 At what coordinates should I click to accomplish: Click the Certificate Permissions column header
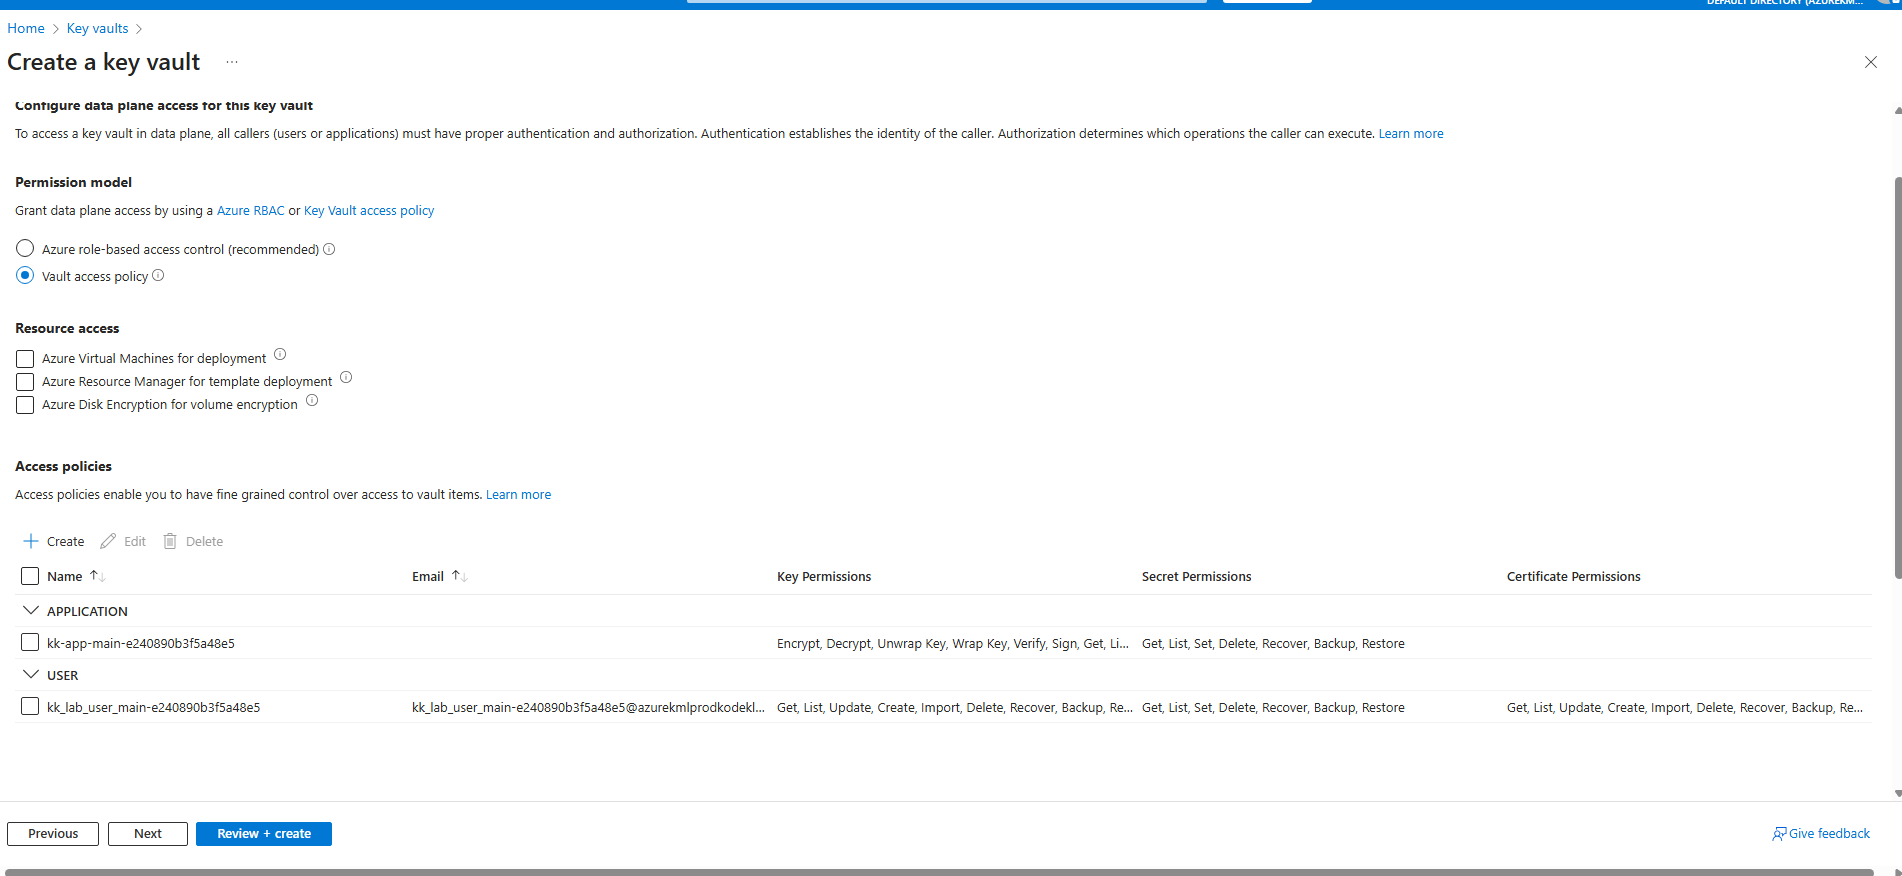coord(1574,576)
